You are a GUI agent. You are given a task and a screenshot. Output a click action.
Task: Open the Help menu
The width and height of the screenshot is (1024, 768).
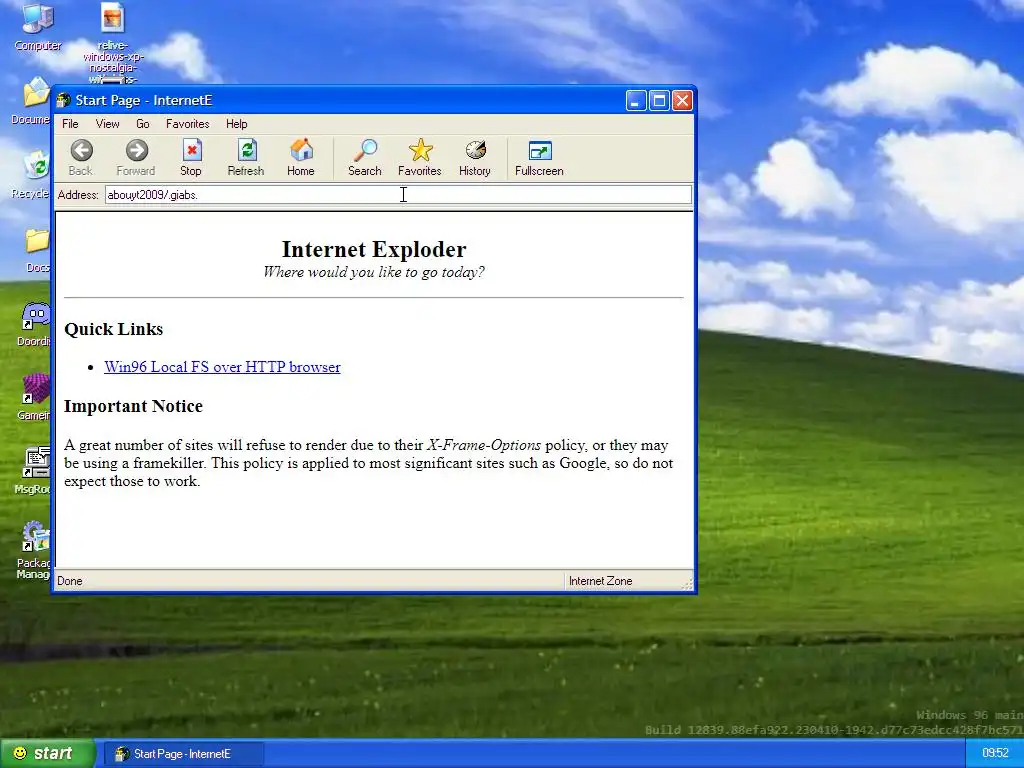coord(236,123)
